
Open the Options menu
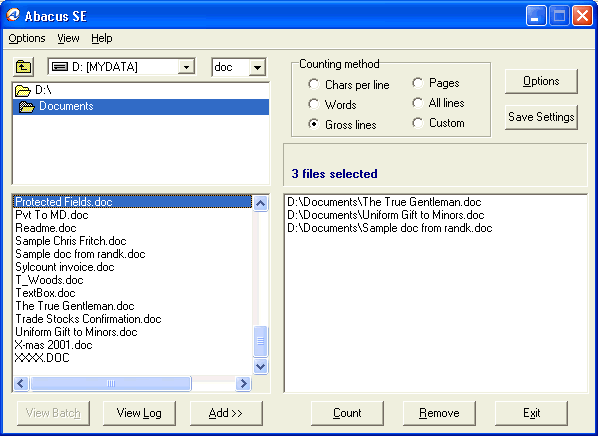tap(27, 38)
